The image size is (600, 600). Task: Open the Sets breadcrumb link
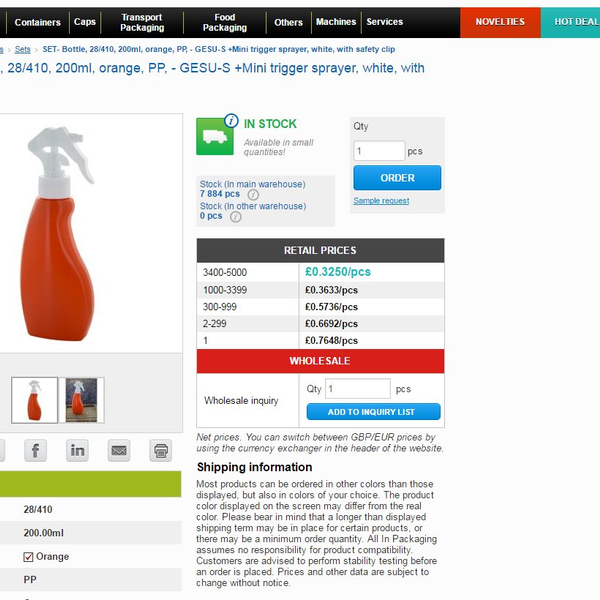(23, 49)
